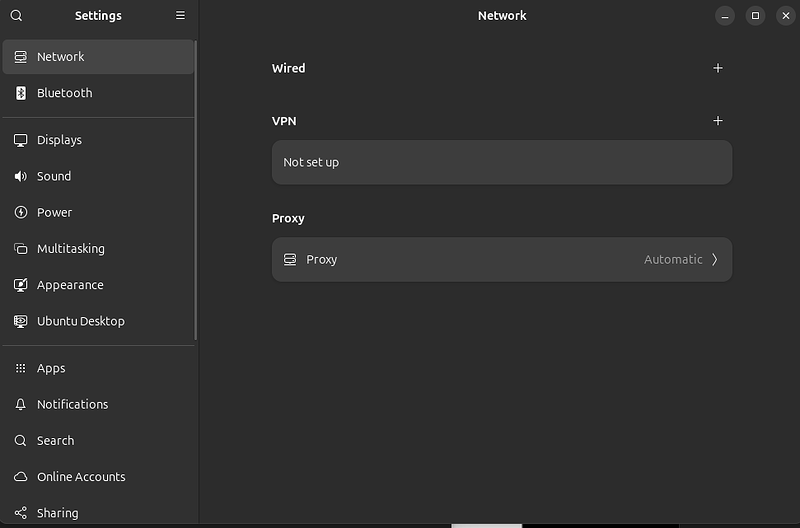Viewport: 800px width, 528px height.
Task: Click the Displays monitor icon
Action: pyautogui.click(x=20, y=140)
